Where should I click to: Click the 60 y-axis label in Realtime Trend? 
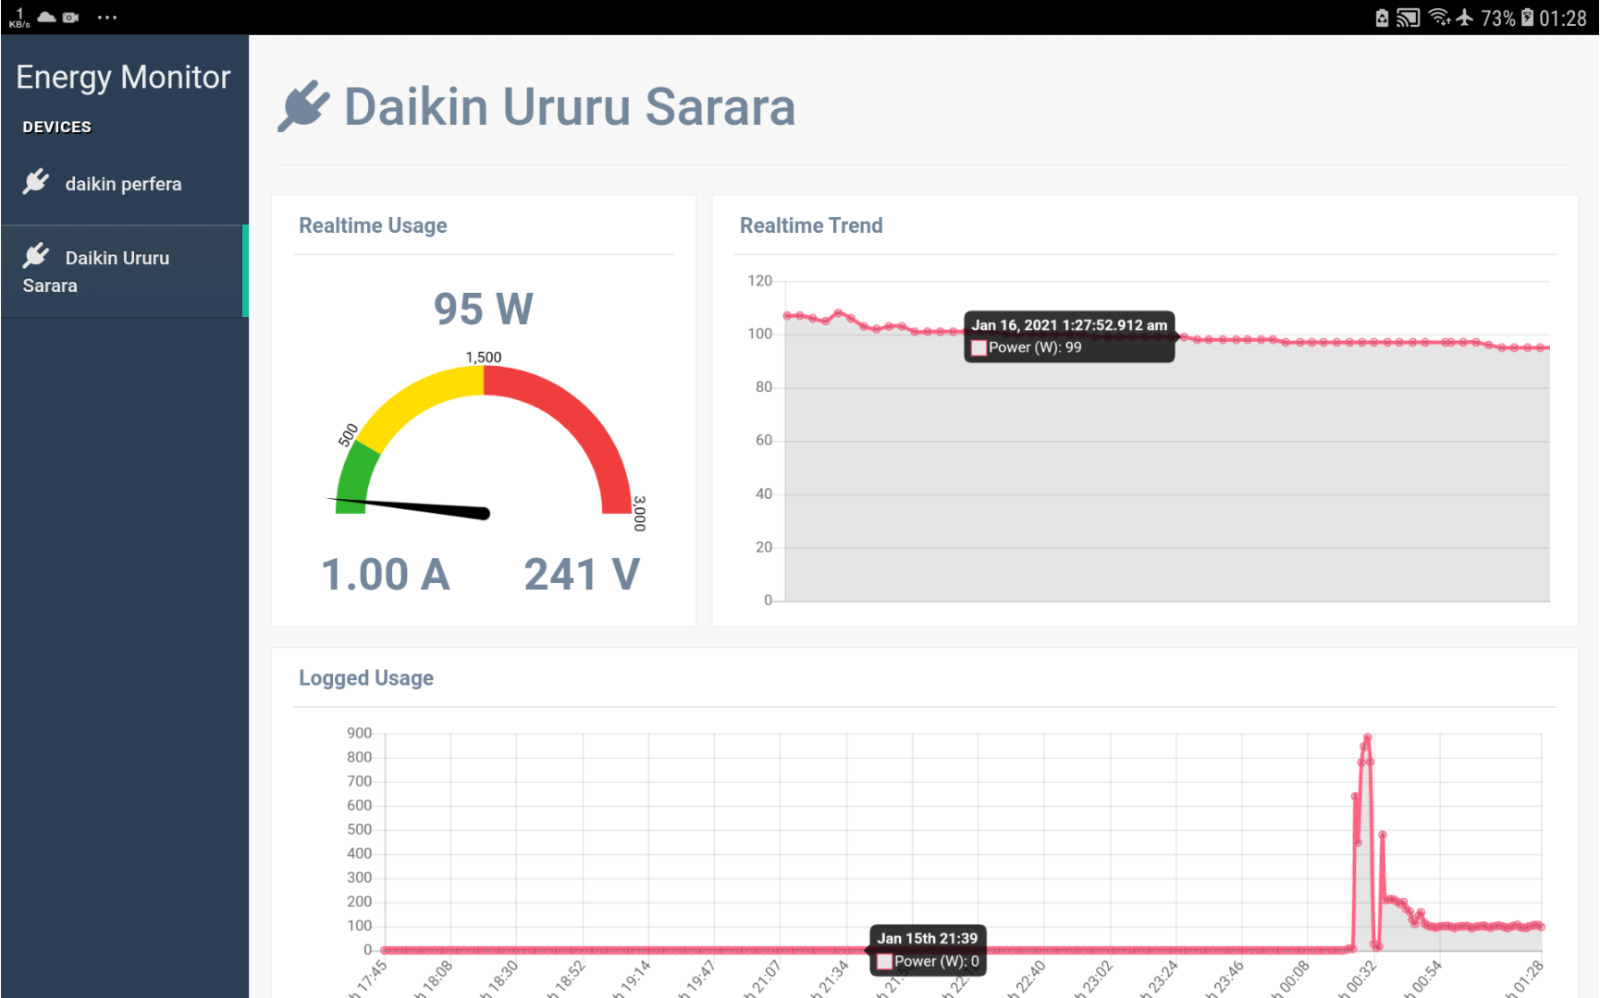tap(764, 440)
